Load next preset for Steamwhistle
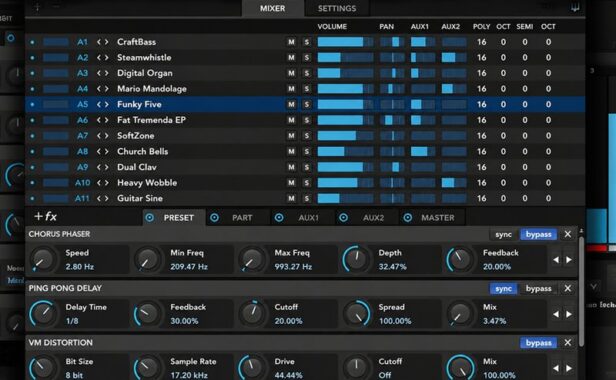 tap(106, 58)
